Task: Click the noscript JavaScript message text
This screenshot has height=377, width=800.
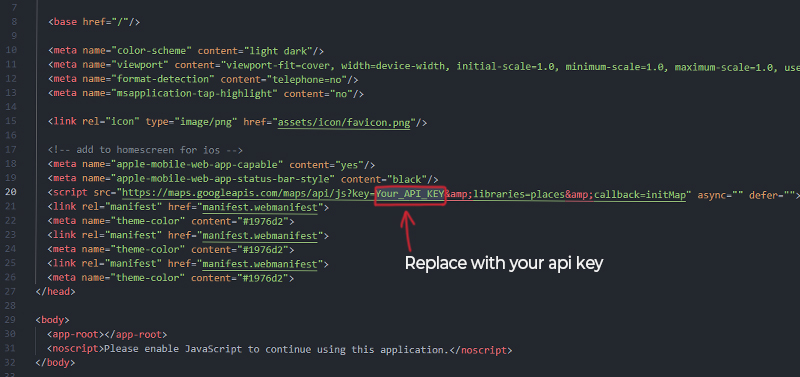Action: (276, 350)
